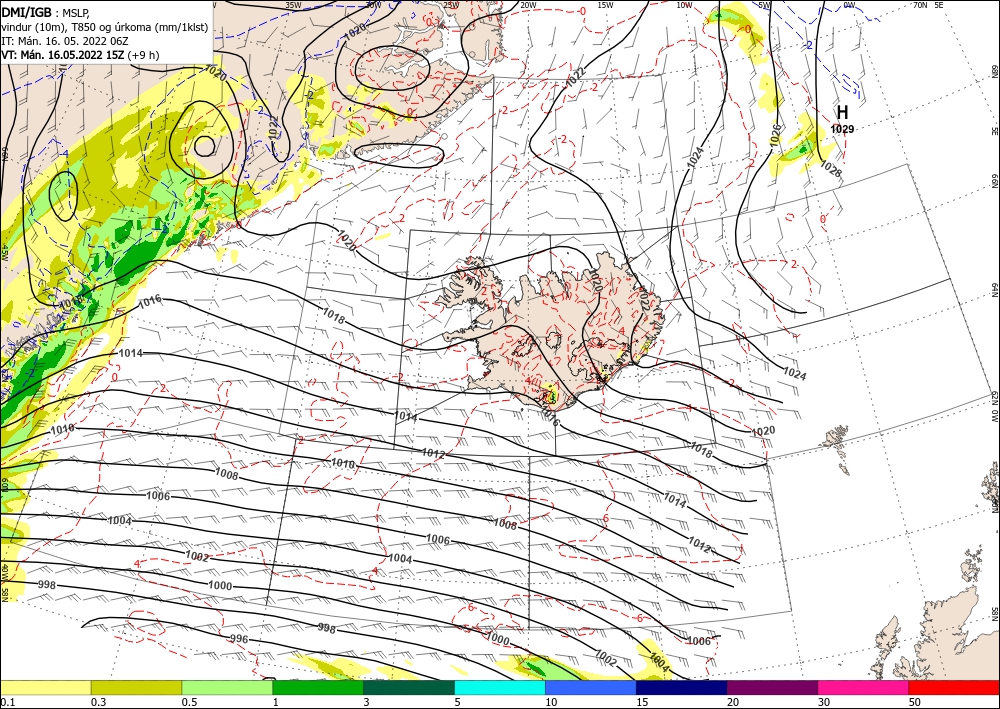Select the 'VT: Mán. 16.05.2022 15Z (+9 h)' line
Image resolution: width=1000 pixels, height=709 pixels.
pyautogui.click(x=80, y=55)
